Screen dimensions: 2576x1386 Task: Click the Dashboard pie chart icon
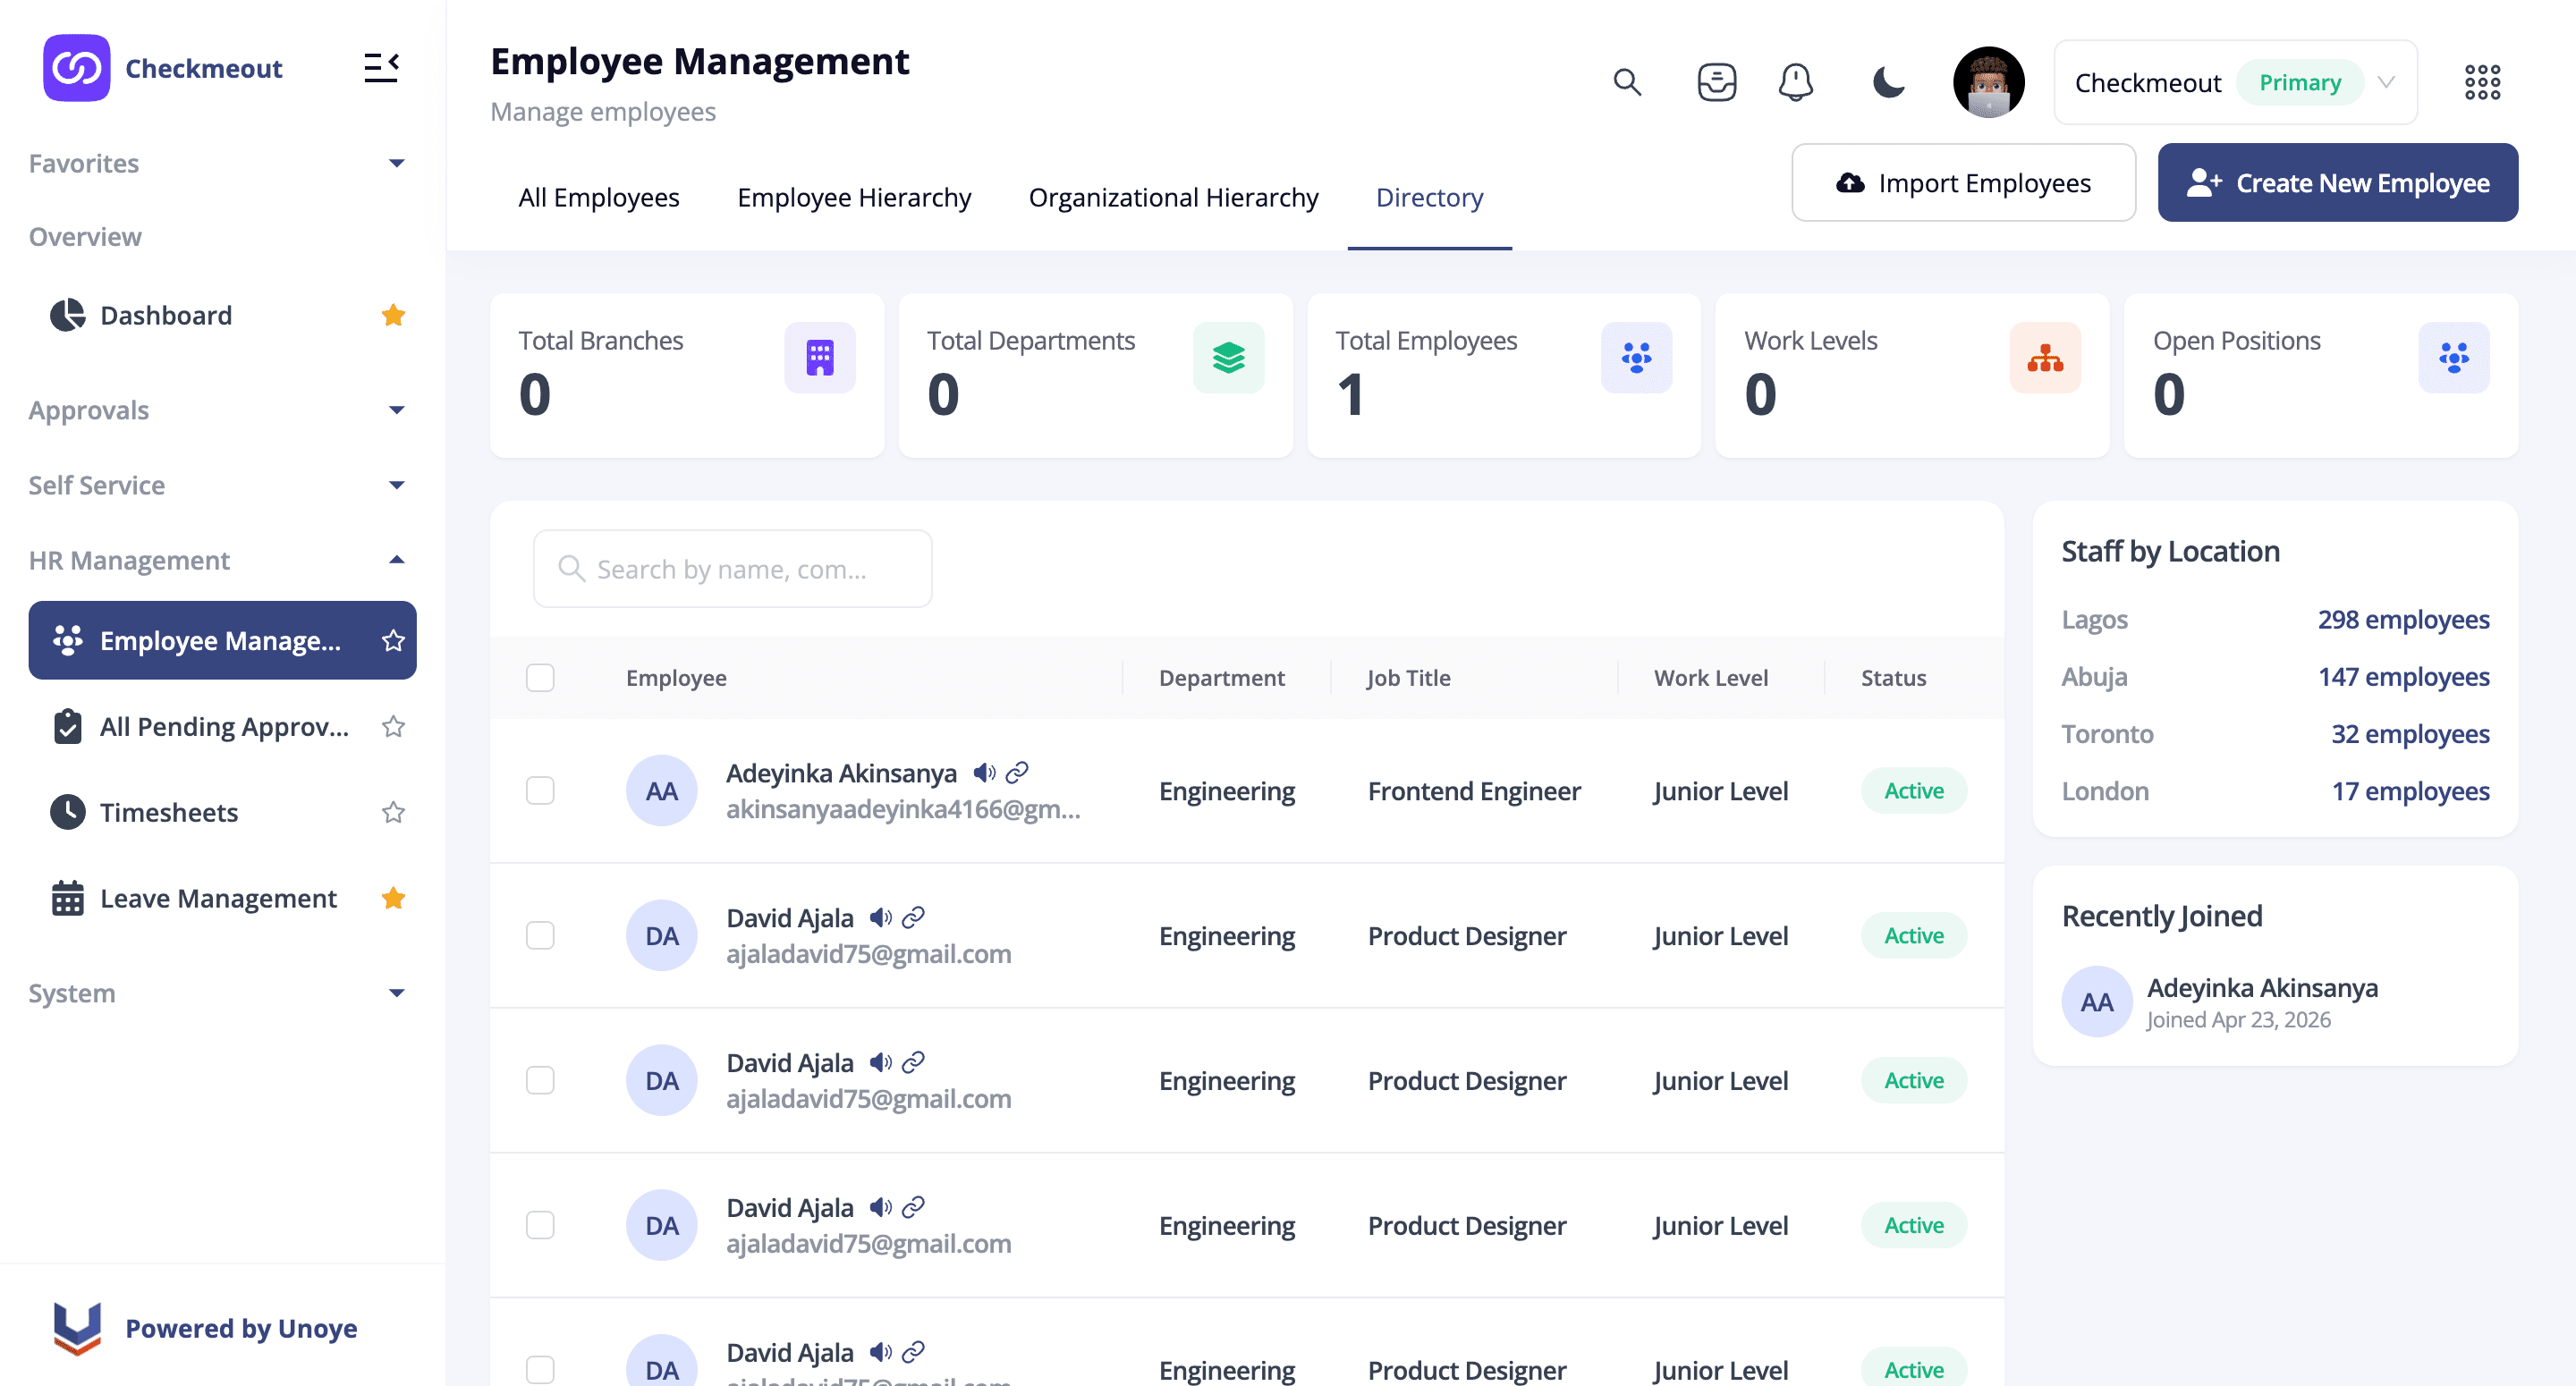click(x=67, y=315)
